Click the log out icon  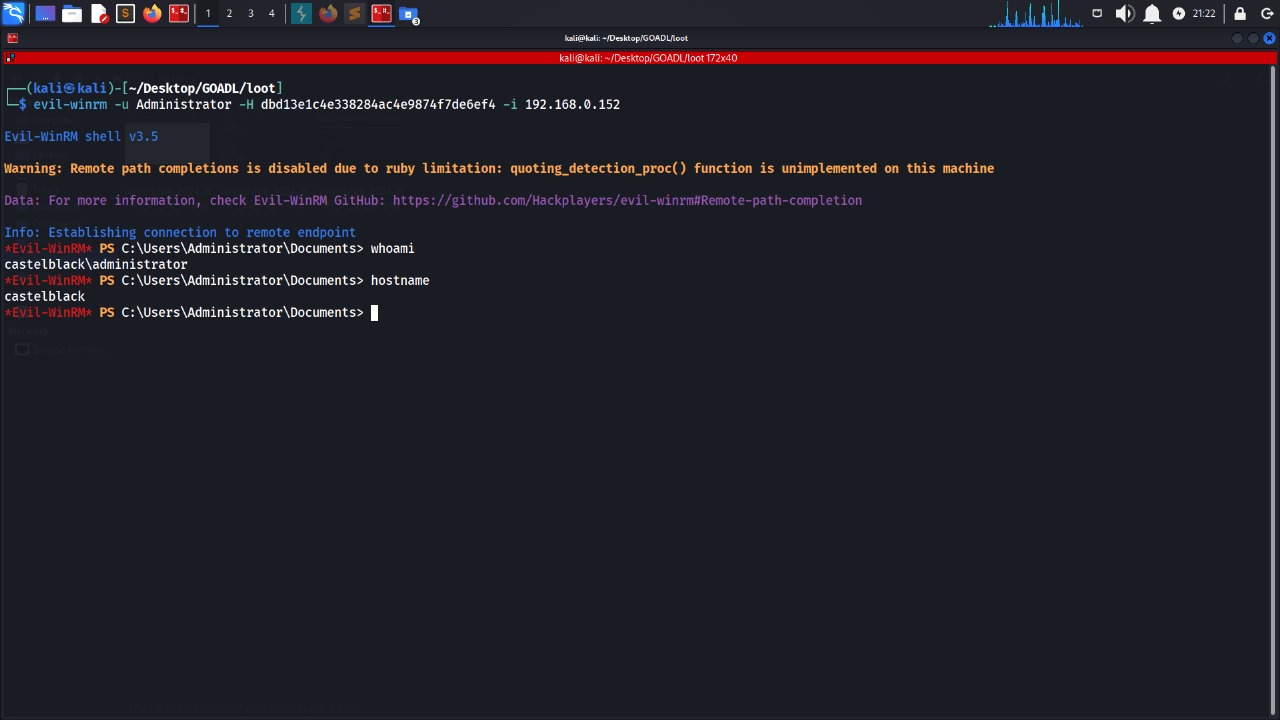tap(1267, 13)
